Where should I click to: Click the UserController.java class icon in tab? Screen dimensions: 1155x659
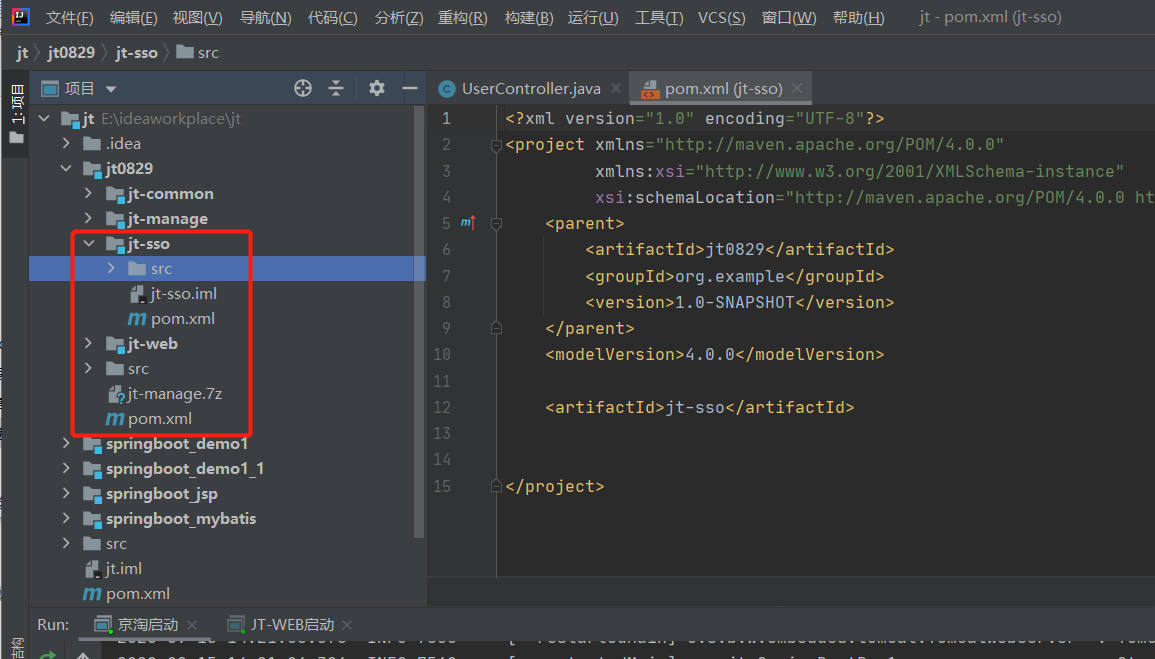tap(446, 89)
